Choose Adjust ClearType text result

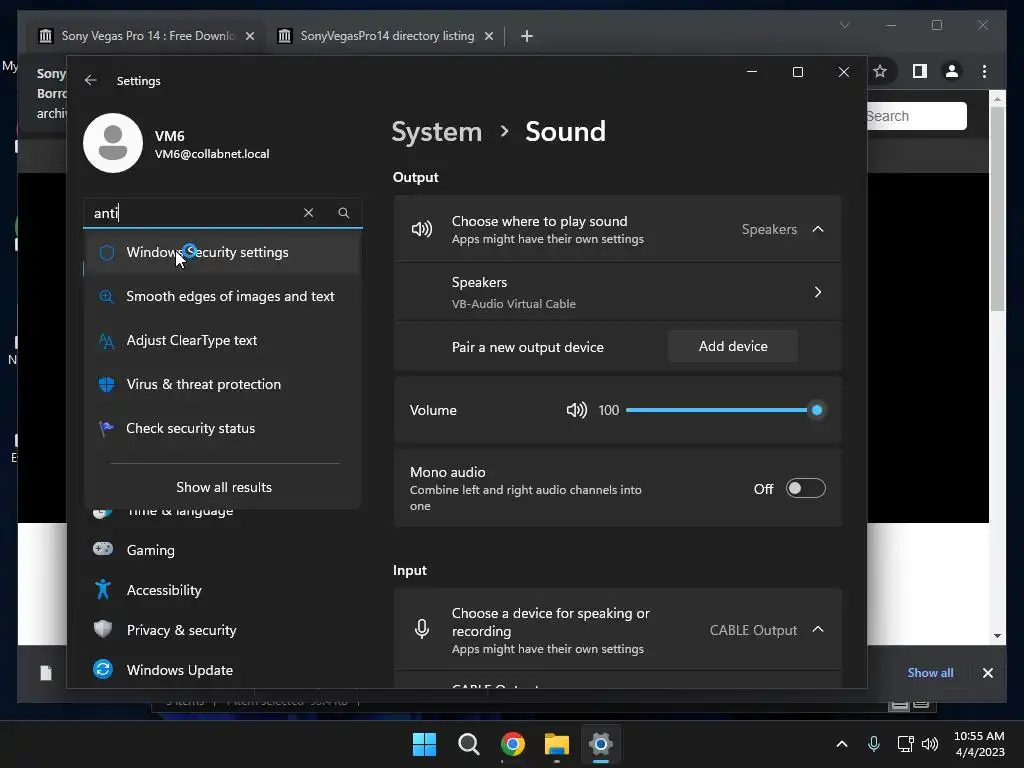(x=222, y=340)
